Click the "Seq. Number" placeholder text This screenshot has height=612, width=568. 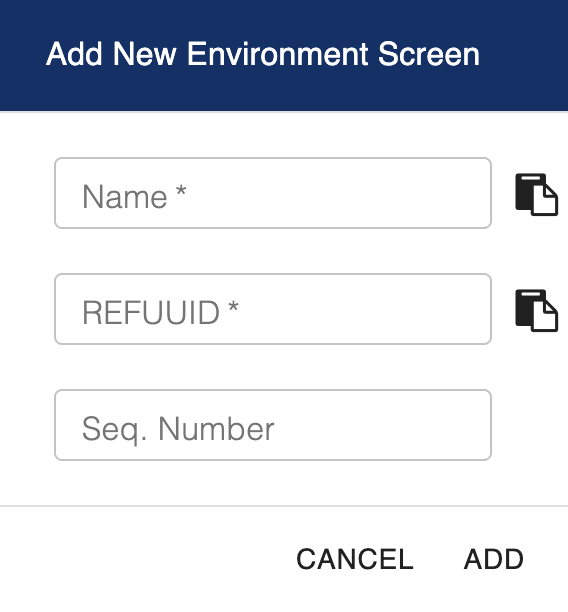(178, 429)
